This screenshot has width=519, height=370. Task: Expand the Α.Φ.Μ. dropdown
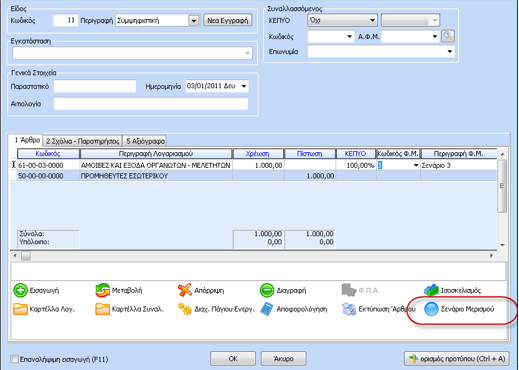pyautogui.click(x=435, y=36)
